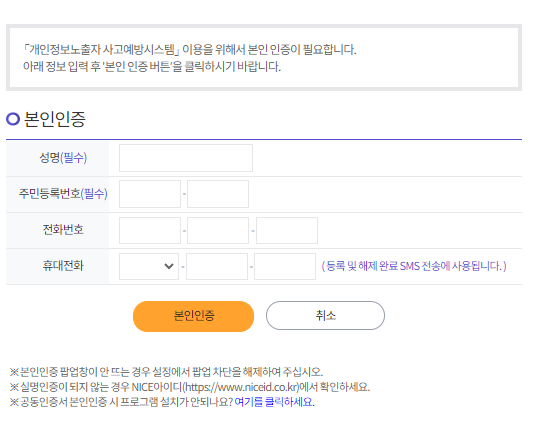Click the 휴대전화 row label

[x=63, y=266]
